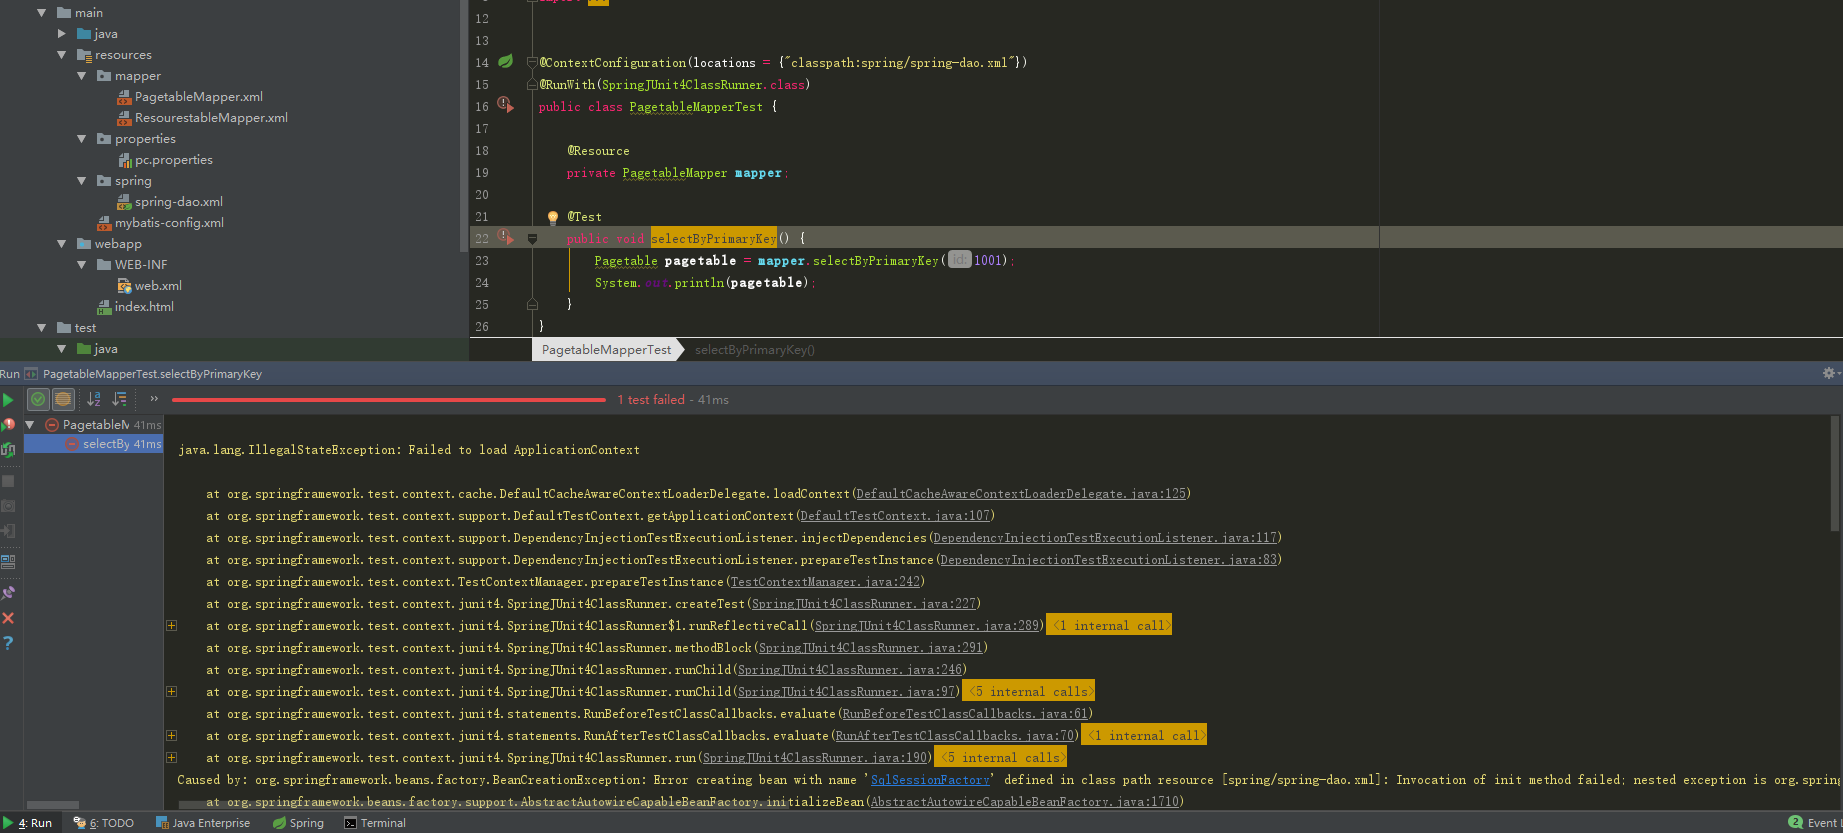Viewport: 1843px width, 833px height.
Task: Pin the Run tab with pin icon
Action: coord(8,593)
